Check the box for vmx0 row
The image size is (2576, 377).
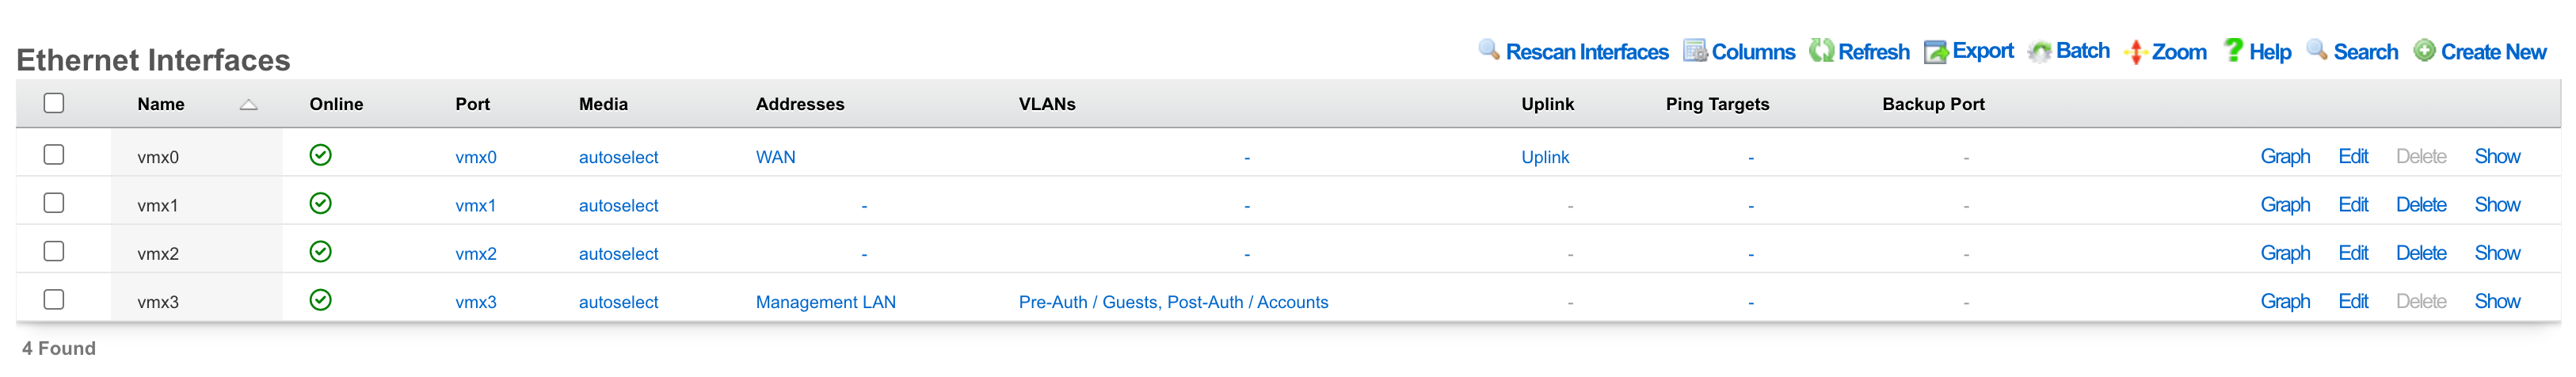click(x=54, y=155)
